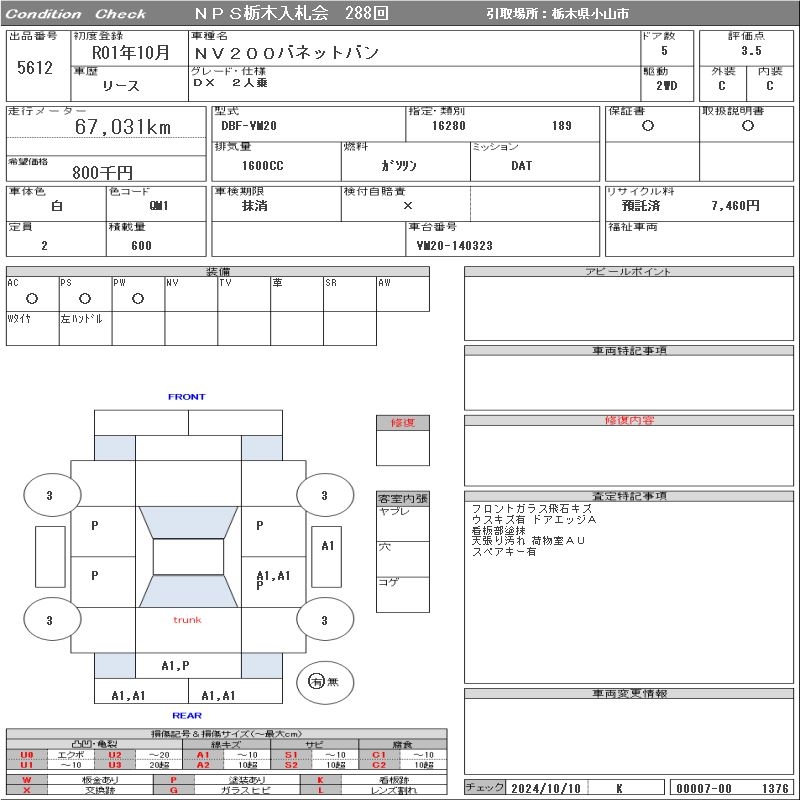Viewport: 800px width, 800px height.
Task: Select the 修復 box label
Action: click(403, 422)
